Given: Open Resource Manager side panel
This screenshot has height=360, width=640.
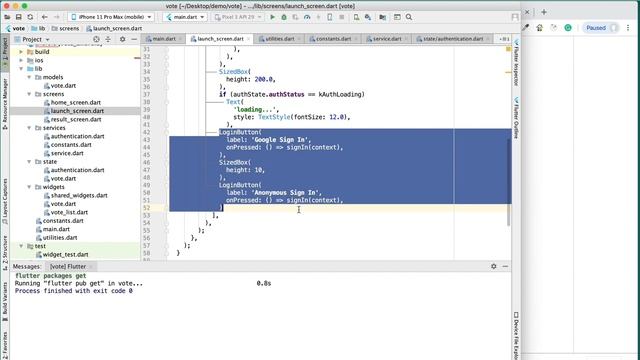Looking at the screenshot, I should pyautogui.click(x=5, y=104).
